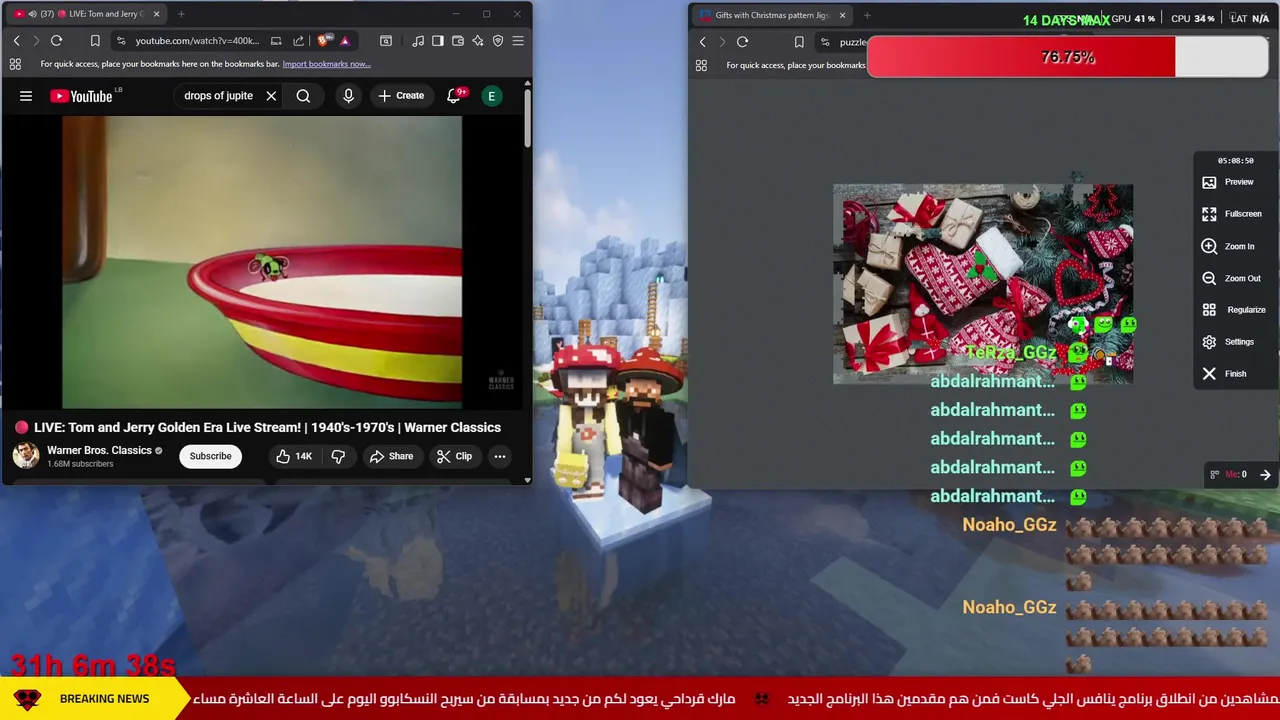Share the YouTube page from address bar
The width and height of the screenshot is (1280, 720).
(298, 41)
